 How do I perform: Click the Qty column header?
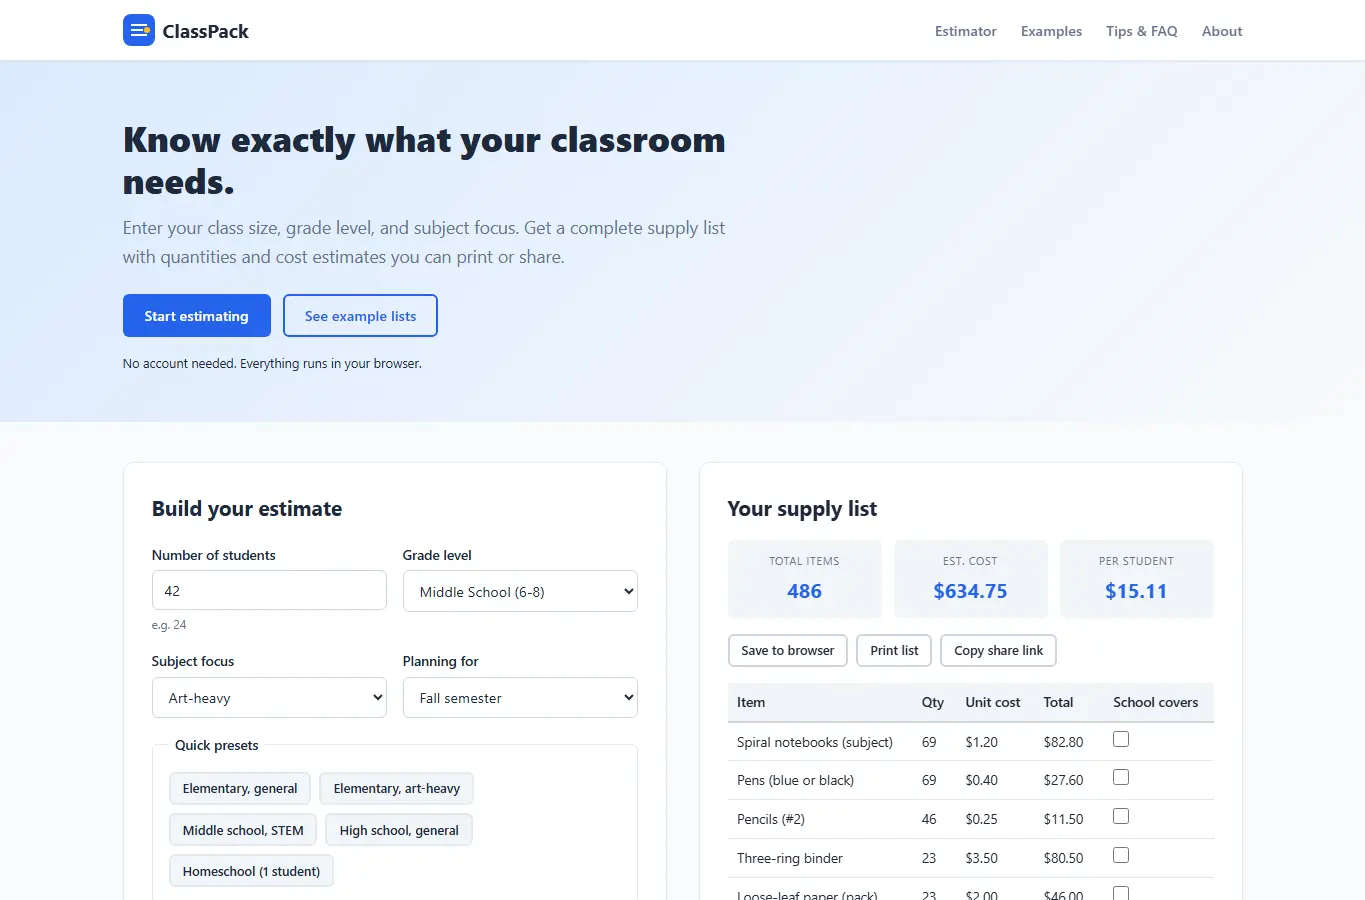(x=933, y=702)
